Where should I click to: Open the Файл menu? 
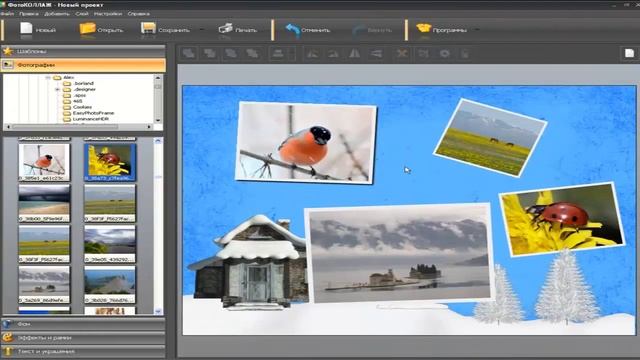pos(7,13)
